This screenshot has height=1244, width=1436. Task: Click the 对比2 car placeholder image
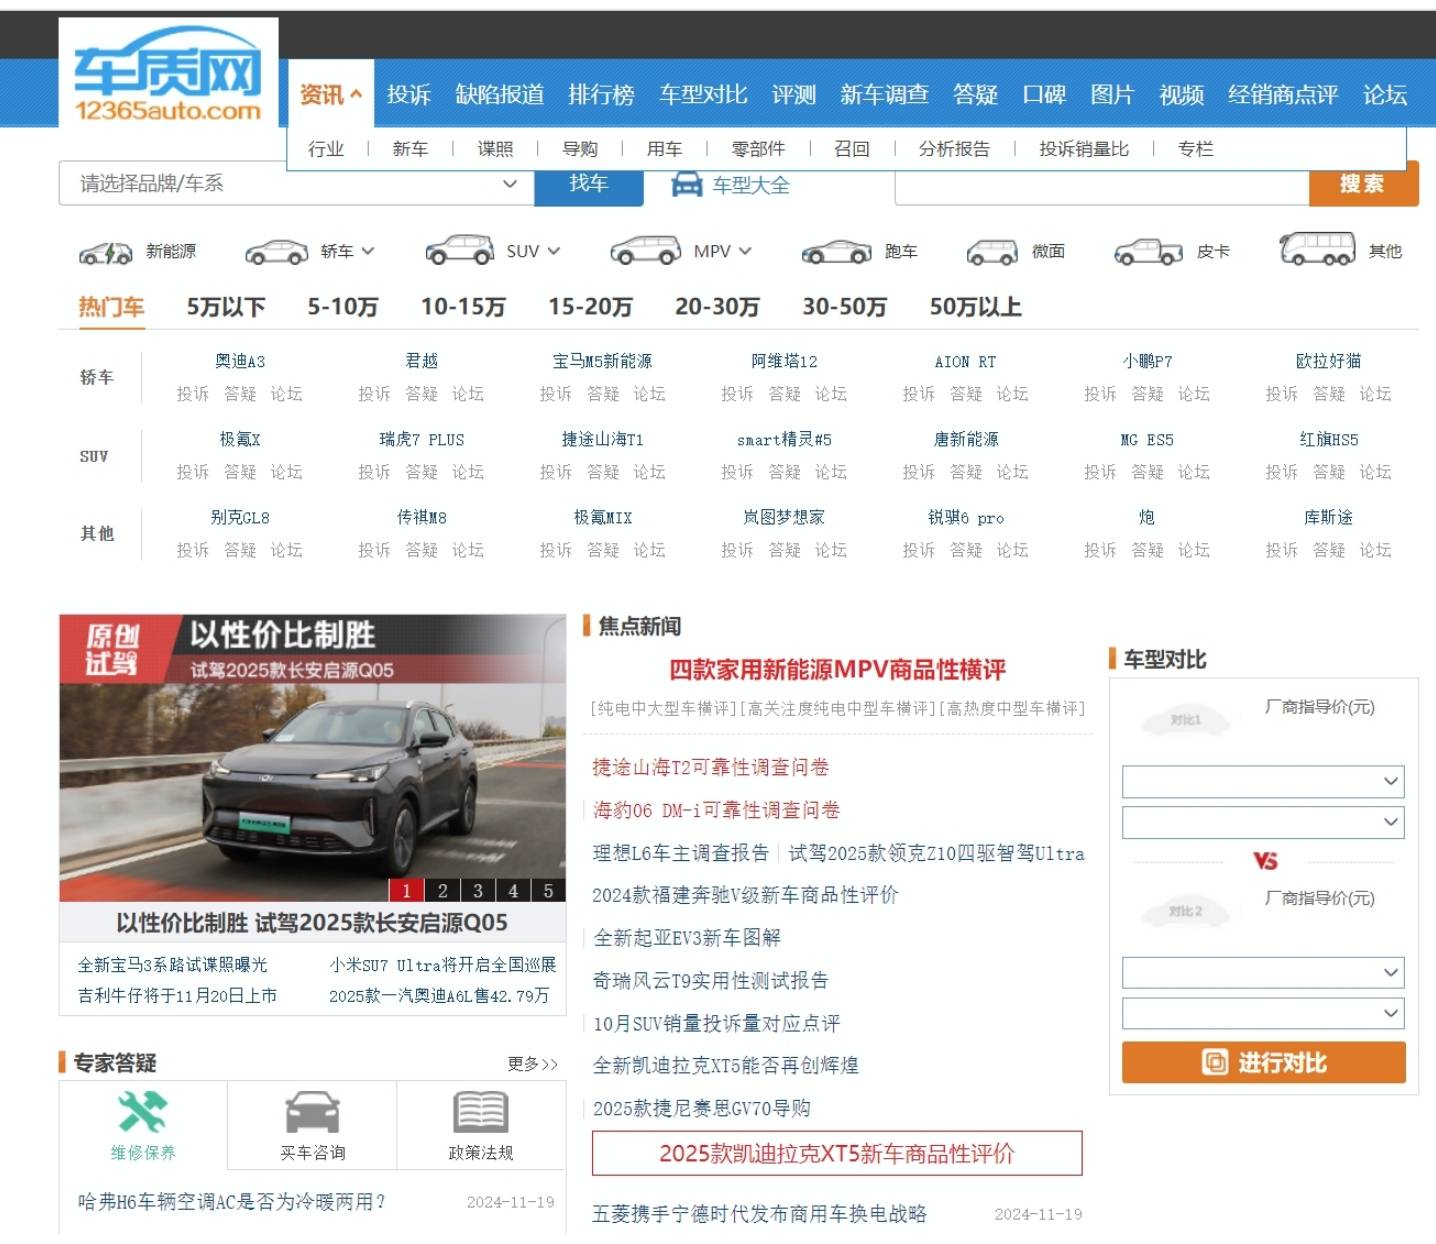pyautogui.click(x=1186, y=911)
